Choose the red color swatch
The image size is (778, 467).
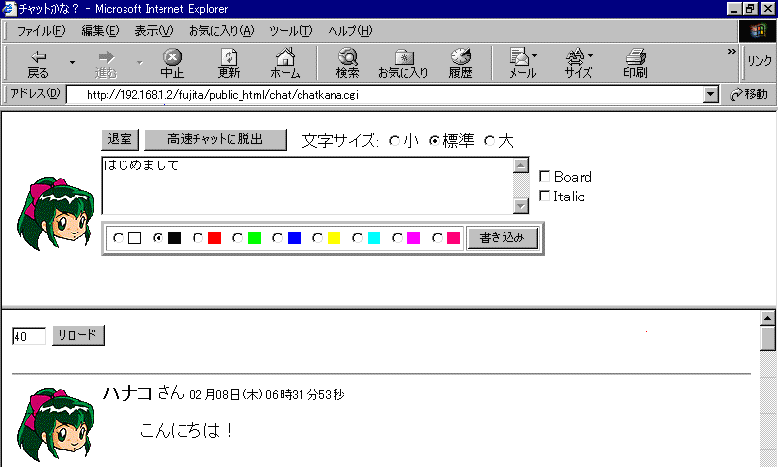pyautogui.click(x=214, y=238)
